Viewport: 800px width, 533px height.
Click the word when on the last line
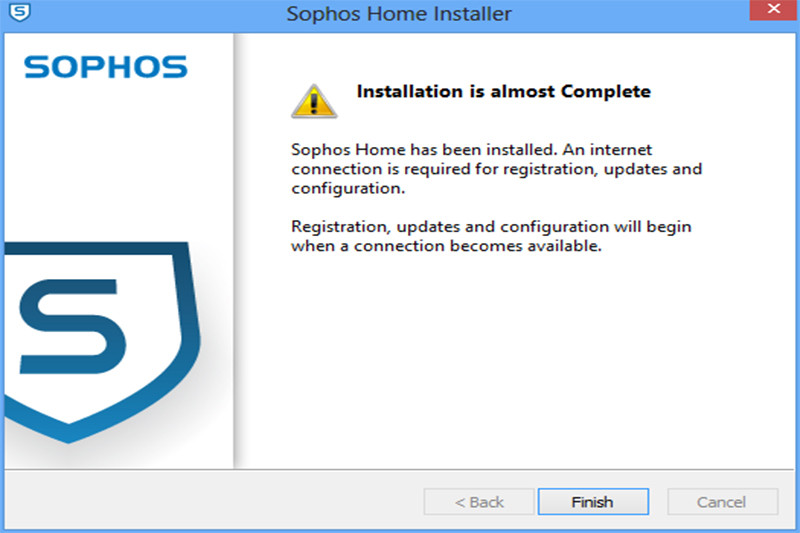click(x=311, y=246)
